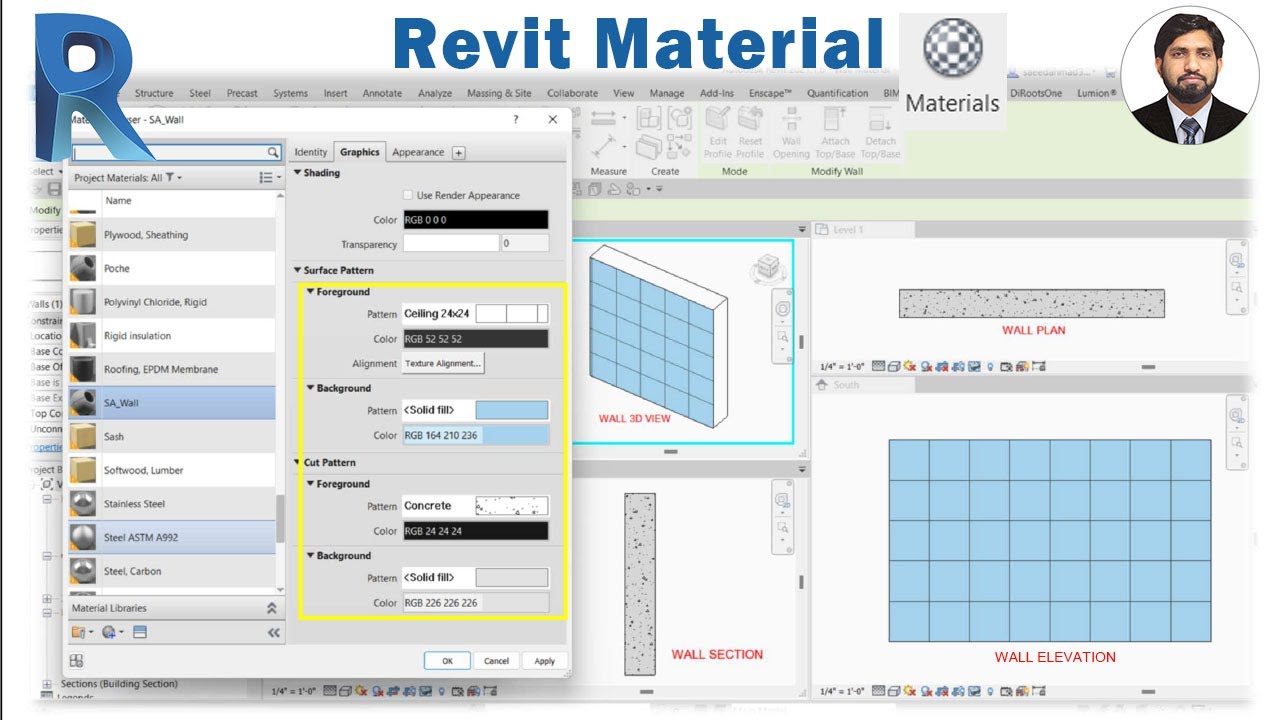This screenshot has height=720, width=1280.
Task: Collapse the Foreground group under Cut Pattern
Action: (x=310, y=484)
